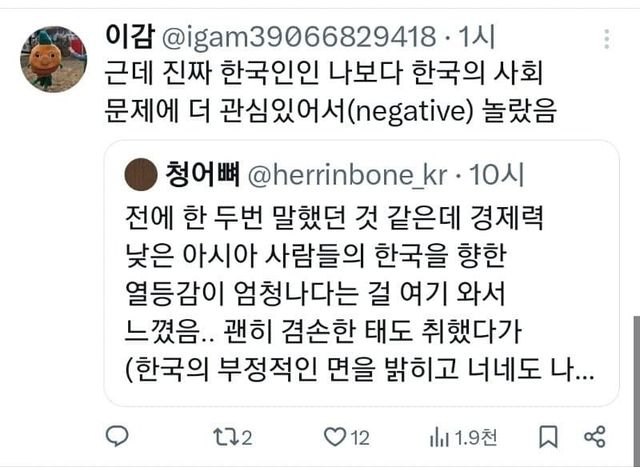
Task: Open the quoted tweet body text
Action: click(x=359, y=295)
